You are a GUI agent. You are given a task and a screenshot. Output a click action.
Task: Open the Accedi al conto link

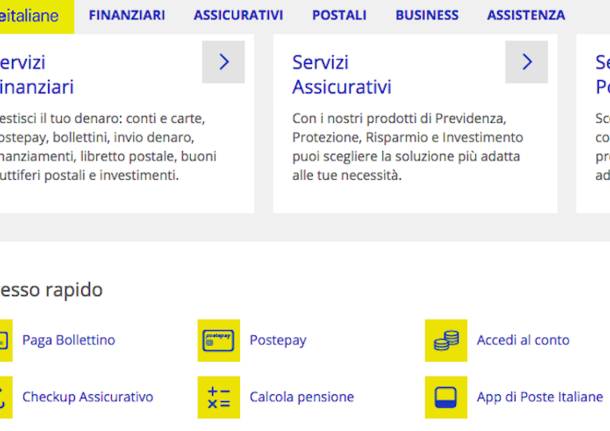pyautogui.click(x=523, y=340)
